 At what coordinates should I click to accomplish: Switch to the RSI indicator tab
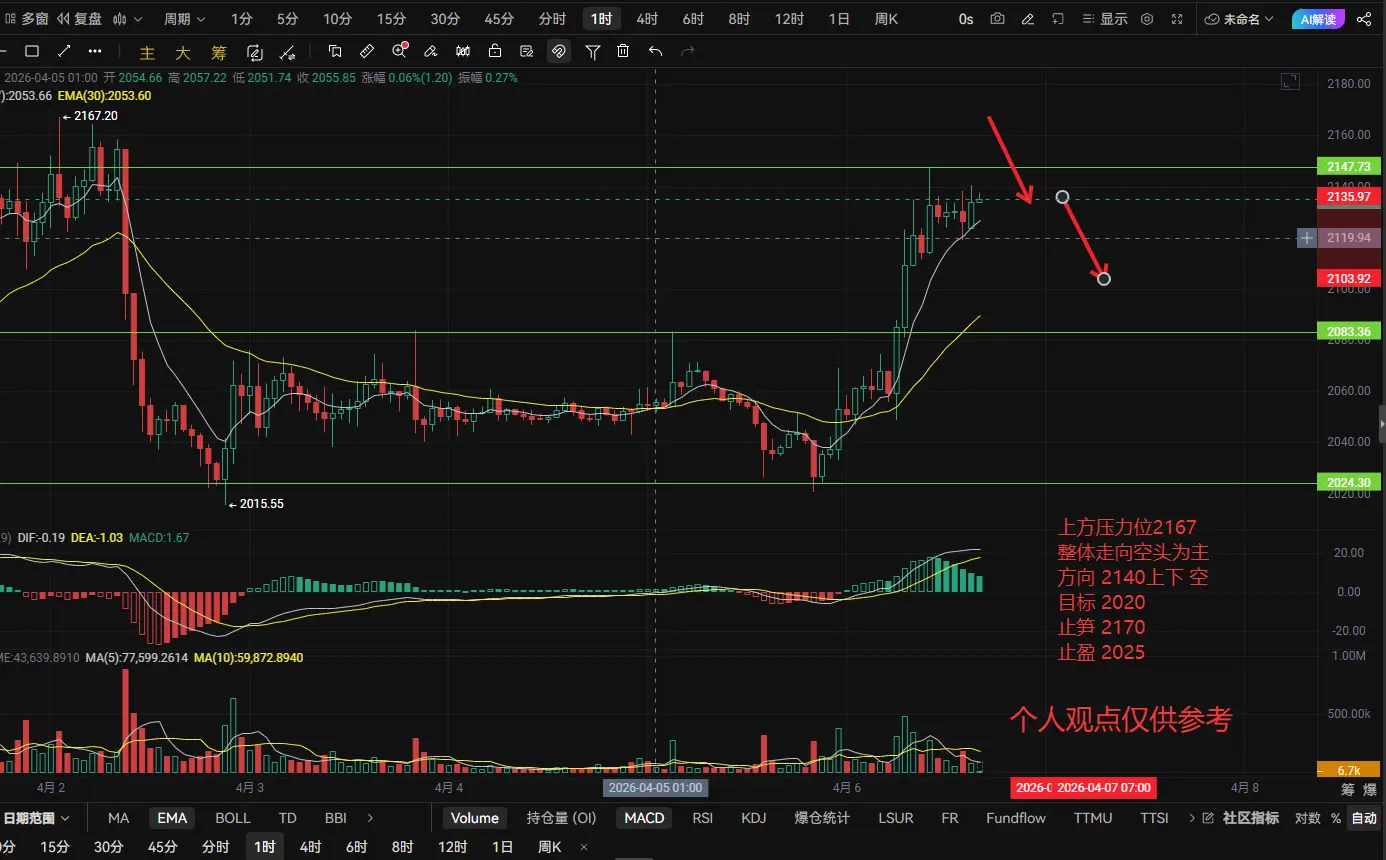click(703, 818)
